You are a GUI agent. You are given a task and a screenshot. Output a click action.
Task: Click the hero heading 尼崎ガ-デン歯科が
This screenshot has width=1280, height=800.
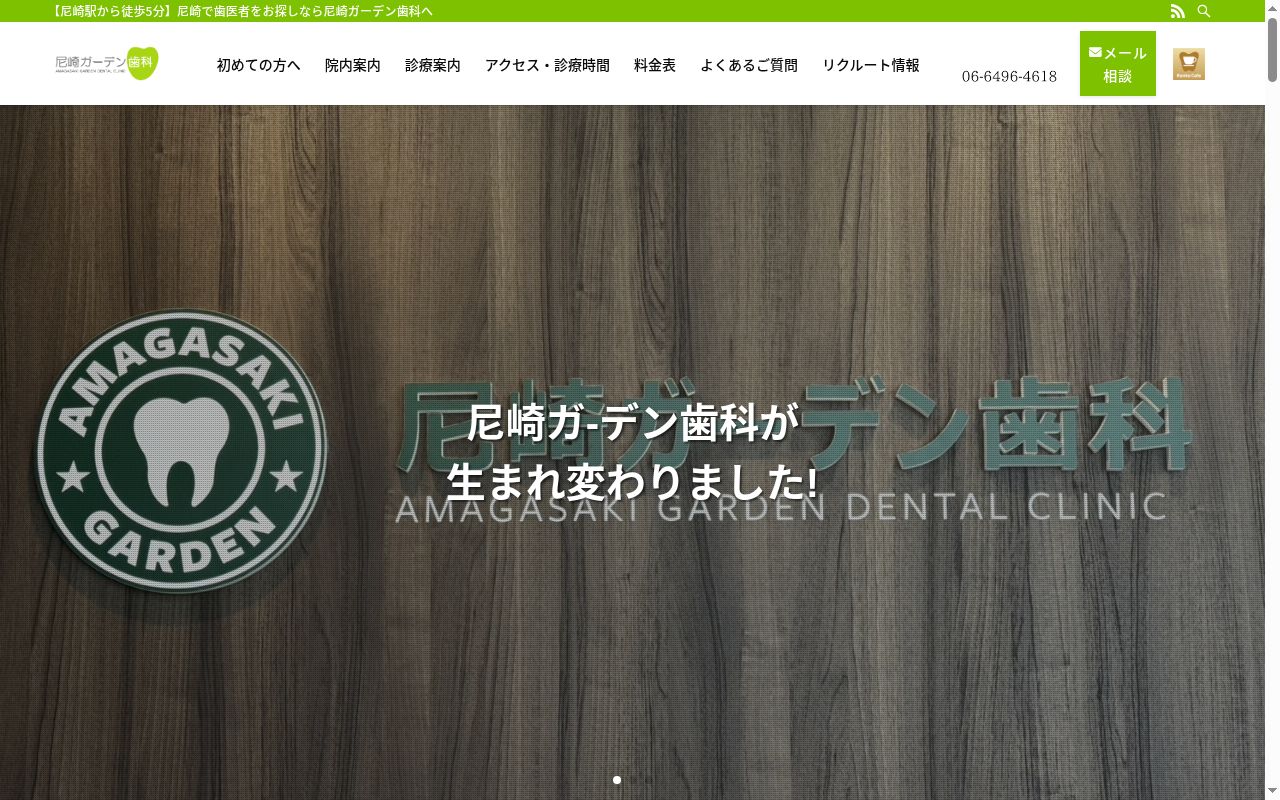[632, 423]
